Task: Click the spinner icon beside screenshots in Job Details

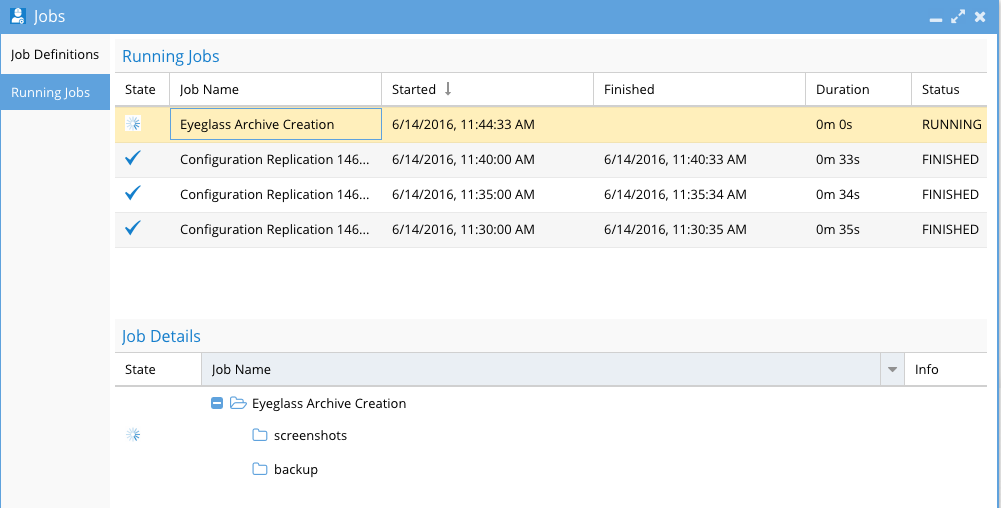Action: tap(133, 435)
